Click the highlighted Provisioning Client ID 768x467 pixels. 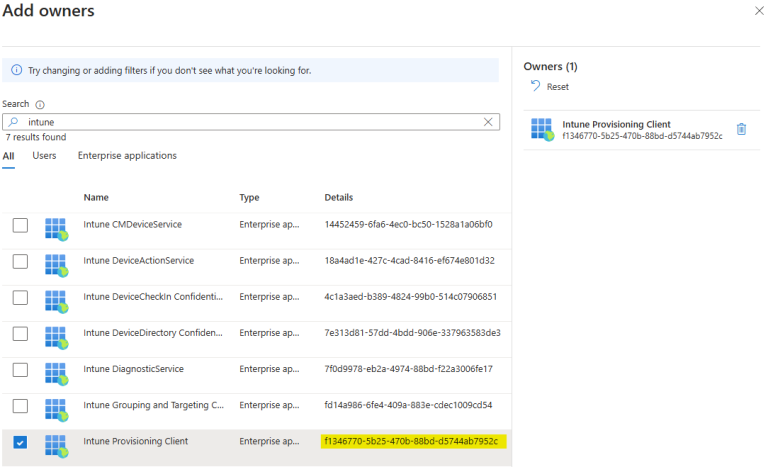click(410, 441)
